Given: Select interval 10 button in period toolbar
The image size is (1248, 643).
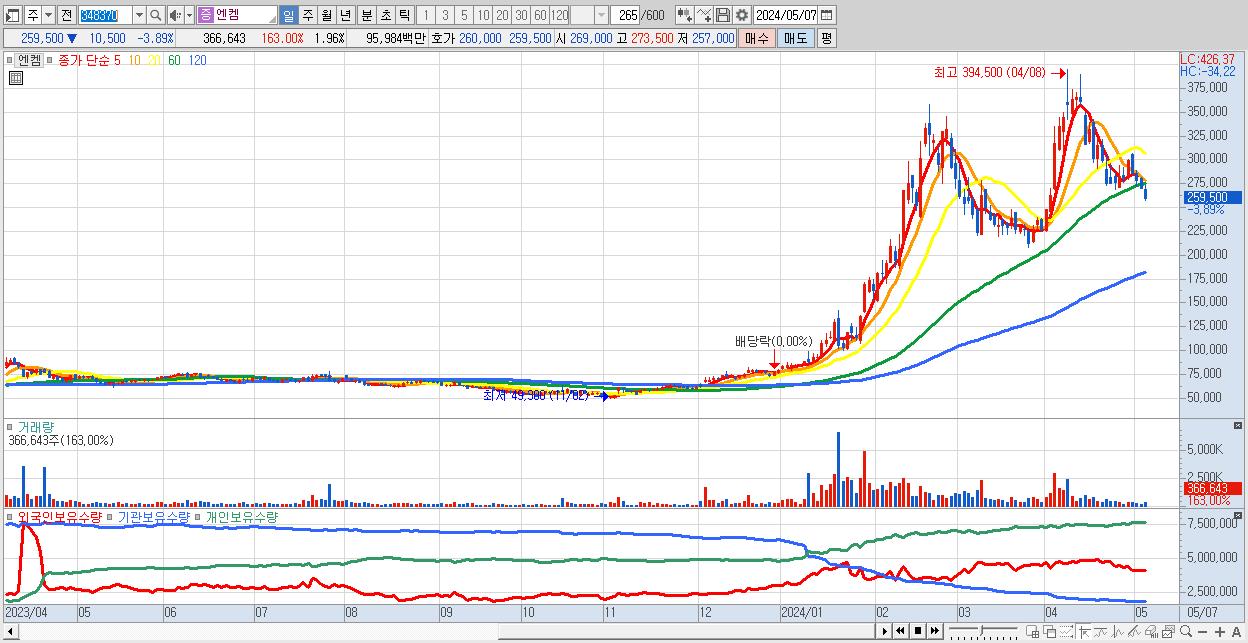Looking at the screenshot, I should [x=483, y=15].
